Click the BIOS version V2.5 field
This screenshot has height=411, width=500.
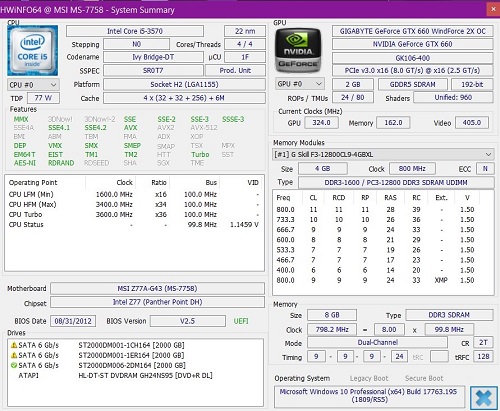click(188, 321)
